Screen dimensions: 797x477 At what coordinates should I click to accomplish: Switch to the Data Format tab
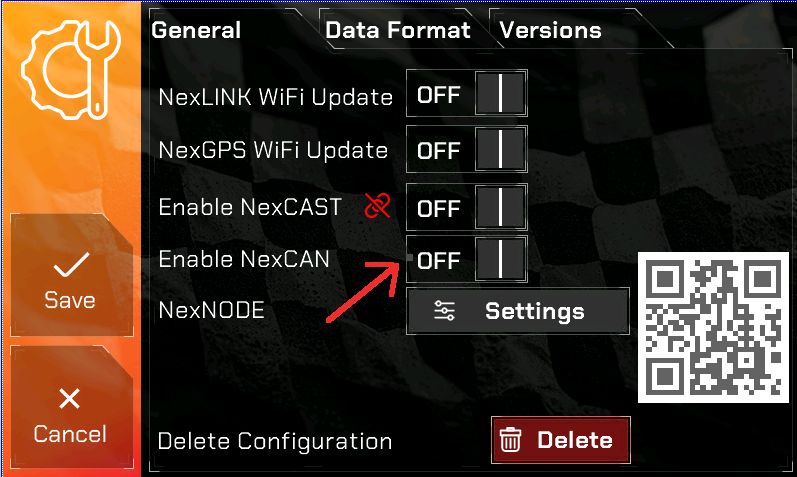[398, 30]
